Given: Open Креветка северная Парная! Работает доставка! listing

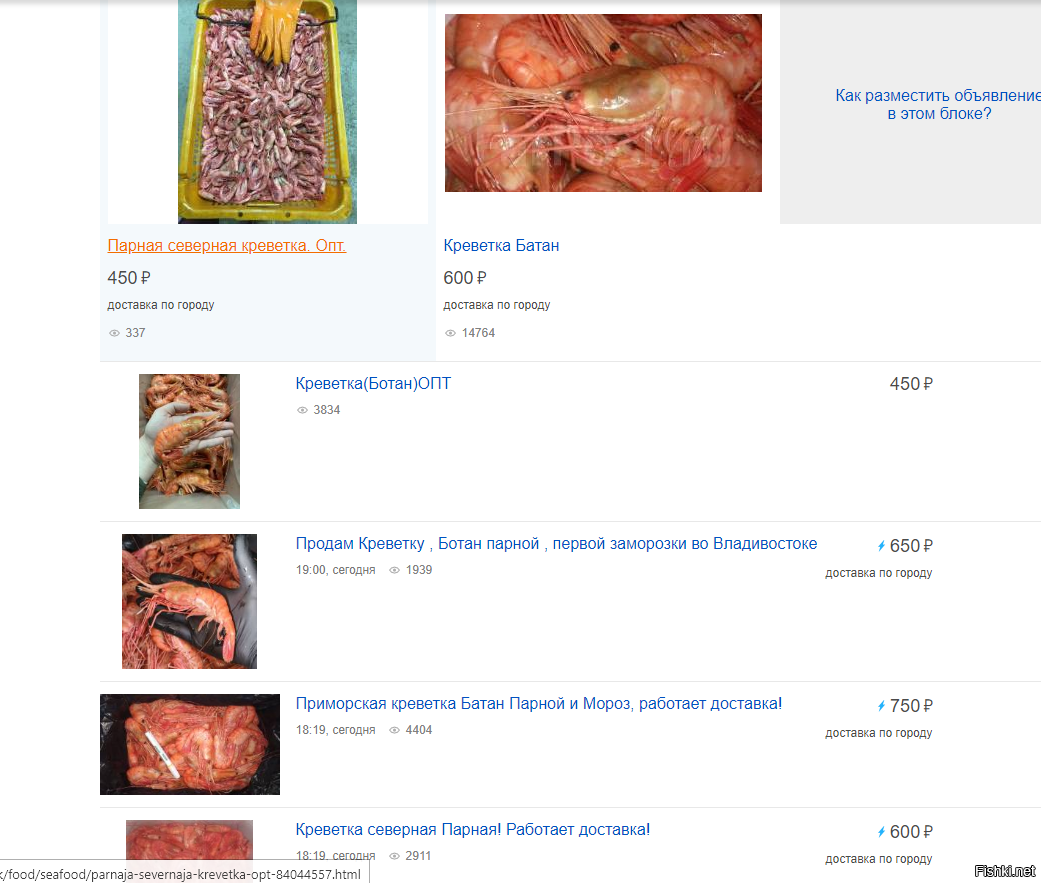Looking at the screenshot, I should (473, 830).
